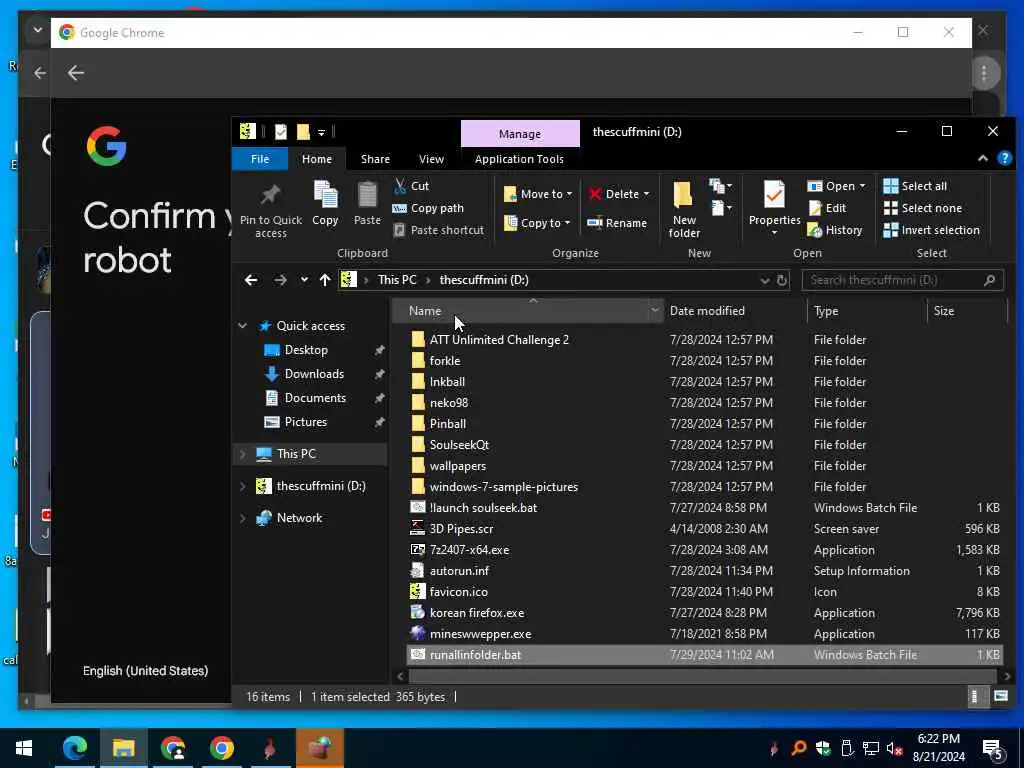Click the file list horizontal scrollbar
Viewport: 1024px width, 768px height.
tap(703, 676)
